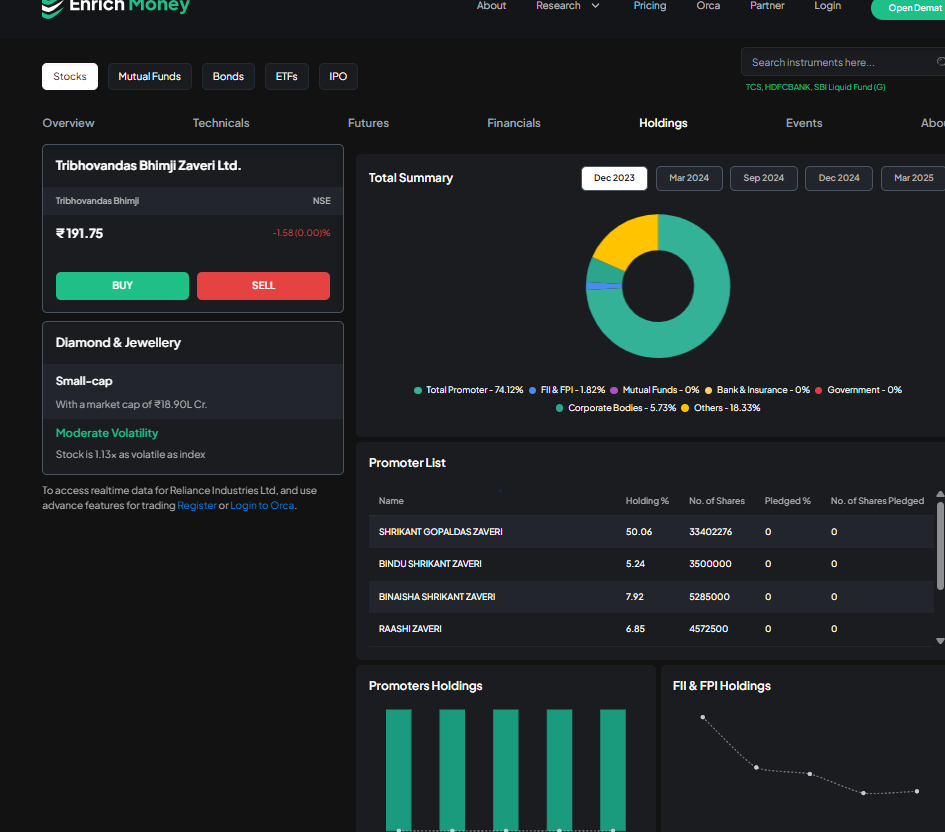Select Mar 2024 summary period
945x832 pixels.
[x=689, y=178]
